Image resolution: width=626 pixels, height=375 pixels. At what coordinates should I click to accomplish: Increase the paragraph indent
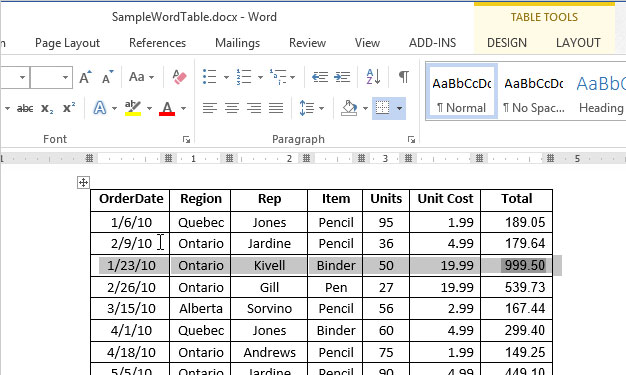342,77
